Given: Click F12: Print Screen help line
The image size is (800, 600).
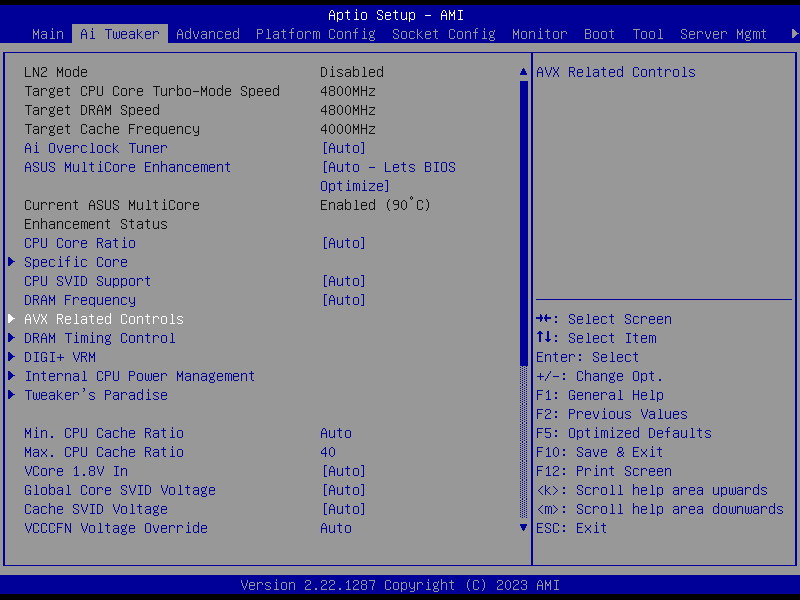Looking at the screenshot, I should (x=604, y=471).
